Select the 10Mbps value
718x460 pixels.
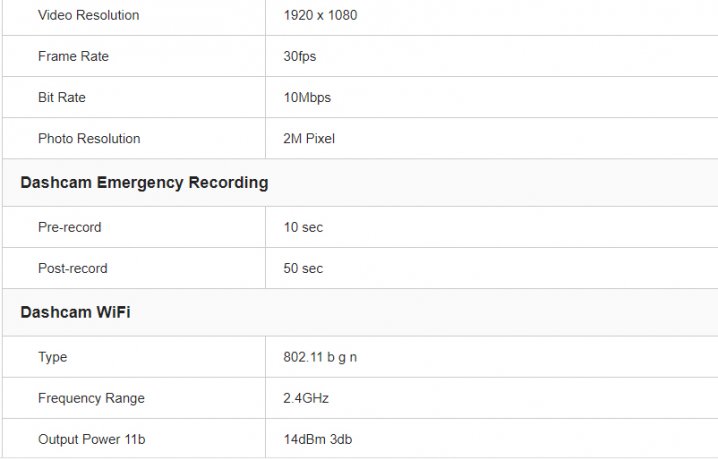click(x=306, y=97)
